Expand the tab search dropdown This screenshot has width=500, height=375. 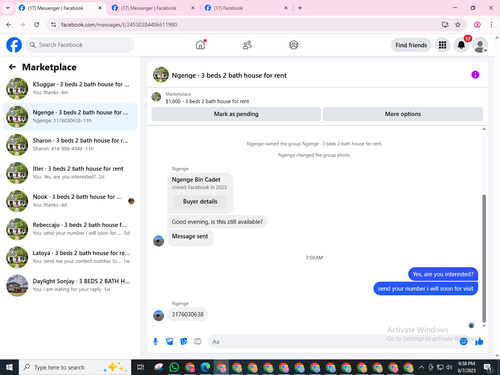pos(8,8)
